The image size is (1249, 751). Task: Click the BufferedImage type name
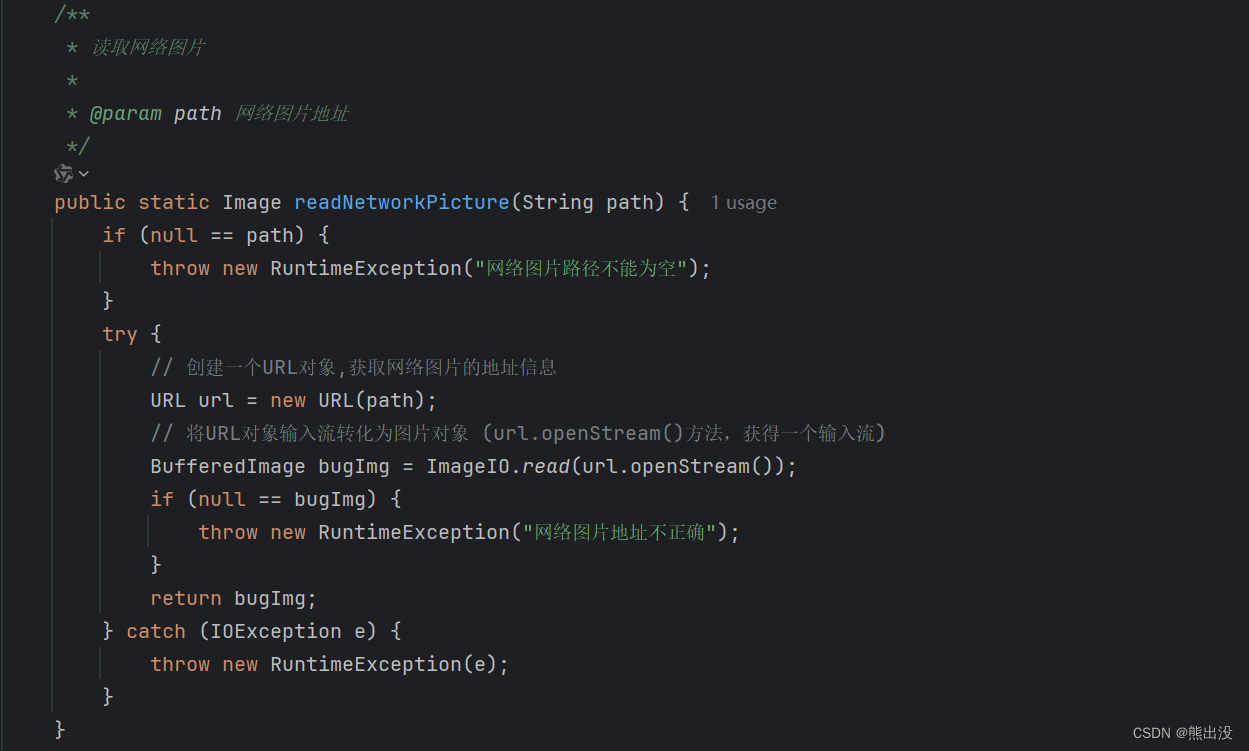[x=228, y=466]
